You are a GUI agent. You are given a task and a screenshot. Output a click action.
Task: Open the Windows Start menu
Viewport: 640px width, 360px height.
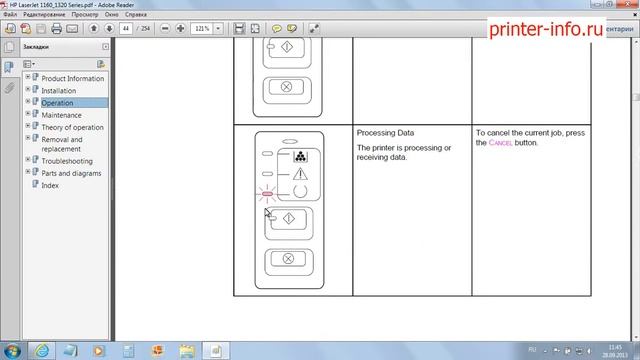point(12,351)
